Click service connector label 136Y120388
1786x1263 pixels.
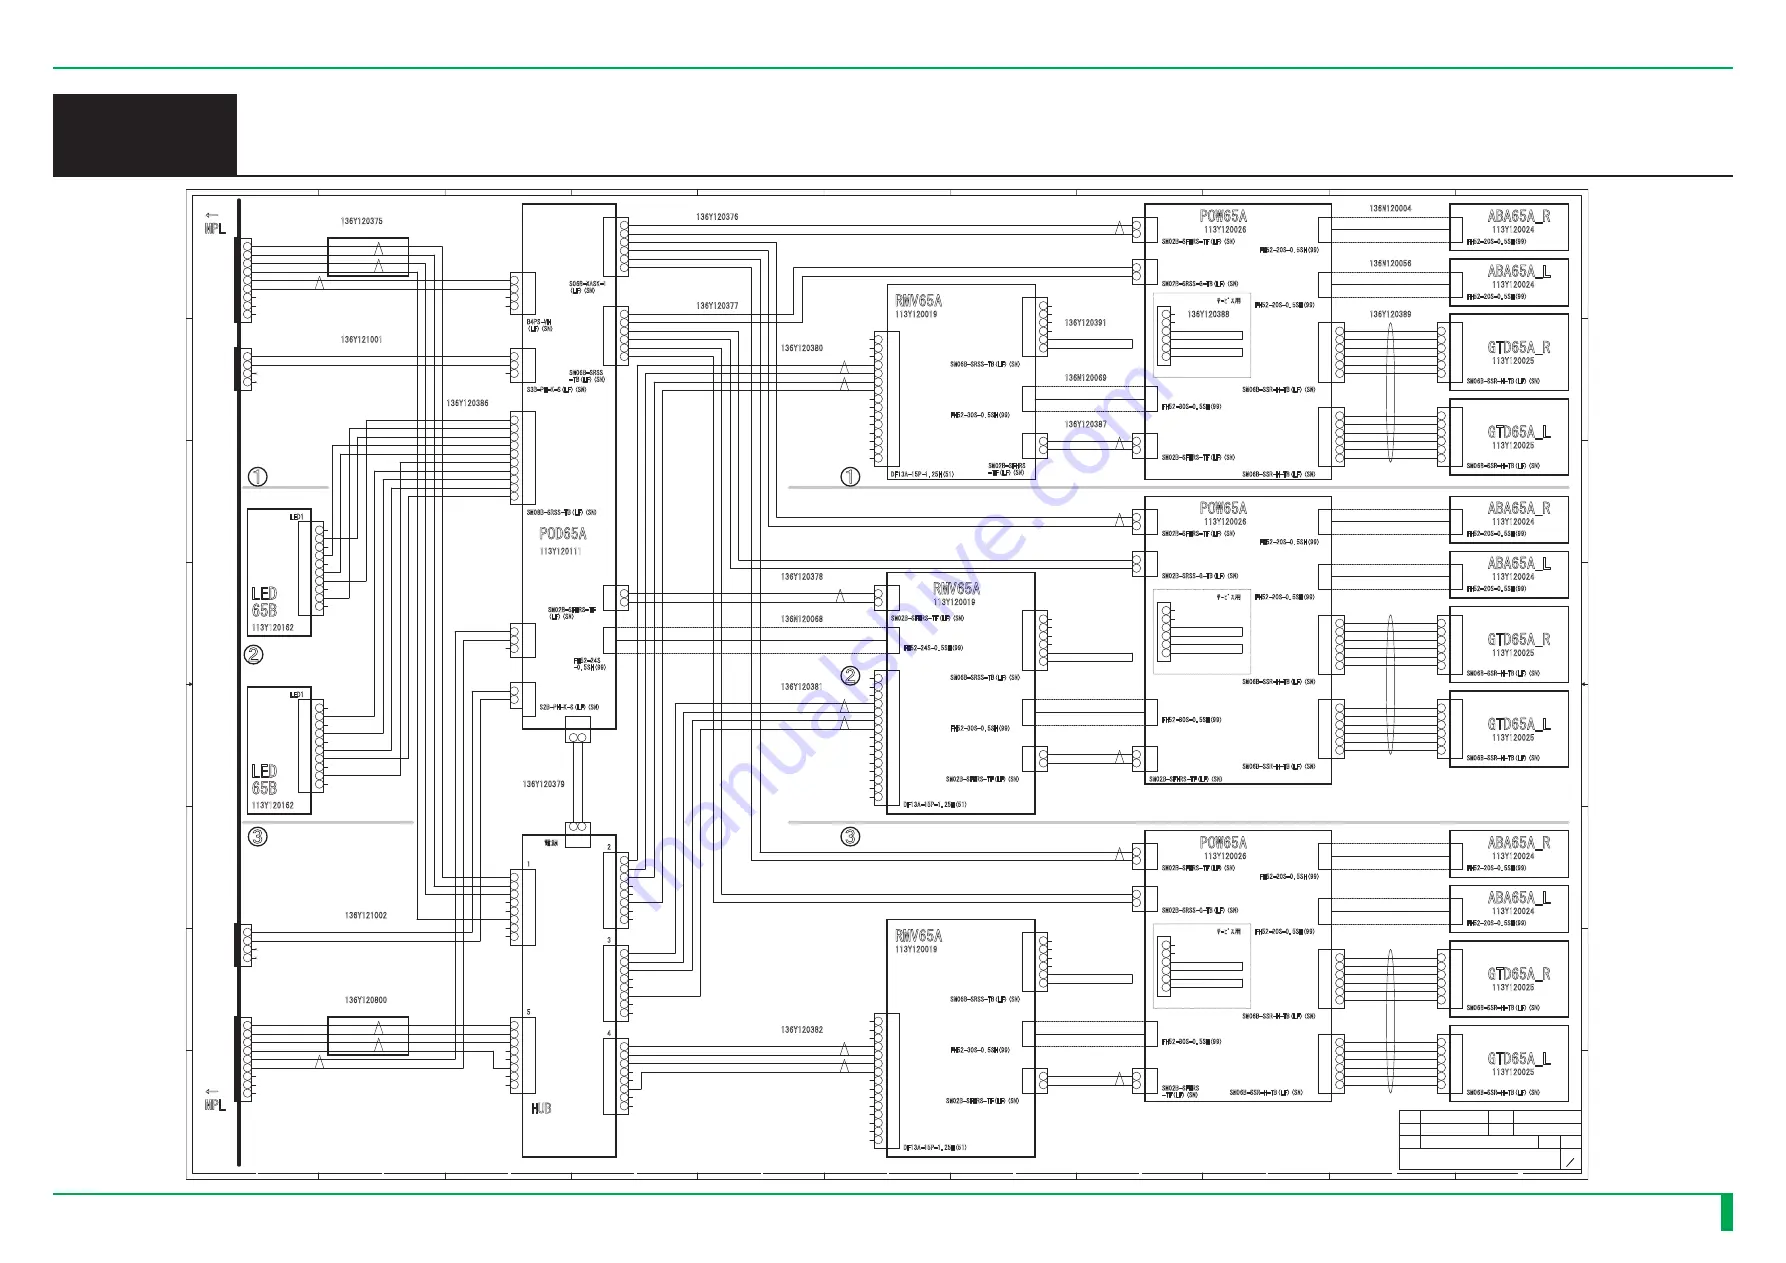(x=1208, y=314)
